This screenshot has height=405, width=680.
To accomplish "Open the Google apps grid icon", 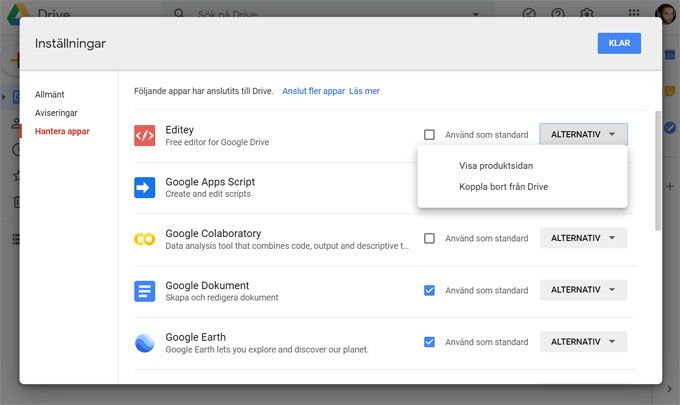I will click(634, 13).
